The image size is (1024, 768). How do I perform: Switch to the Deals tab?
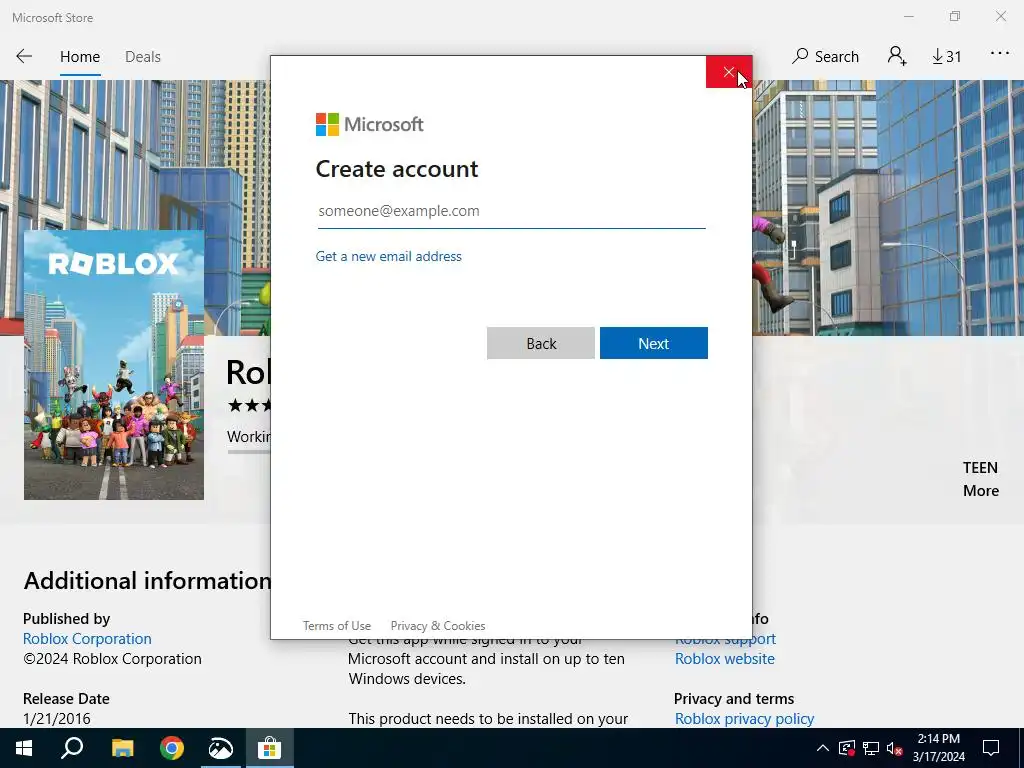click(142, 57)
